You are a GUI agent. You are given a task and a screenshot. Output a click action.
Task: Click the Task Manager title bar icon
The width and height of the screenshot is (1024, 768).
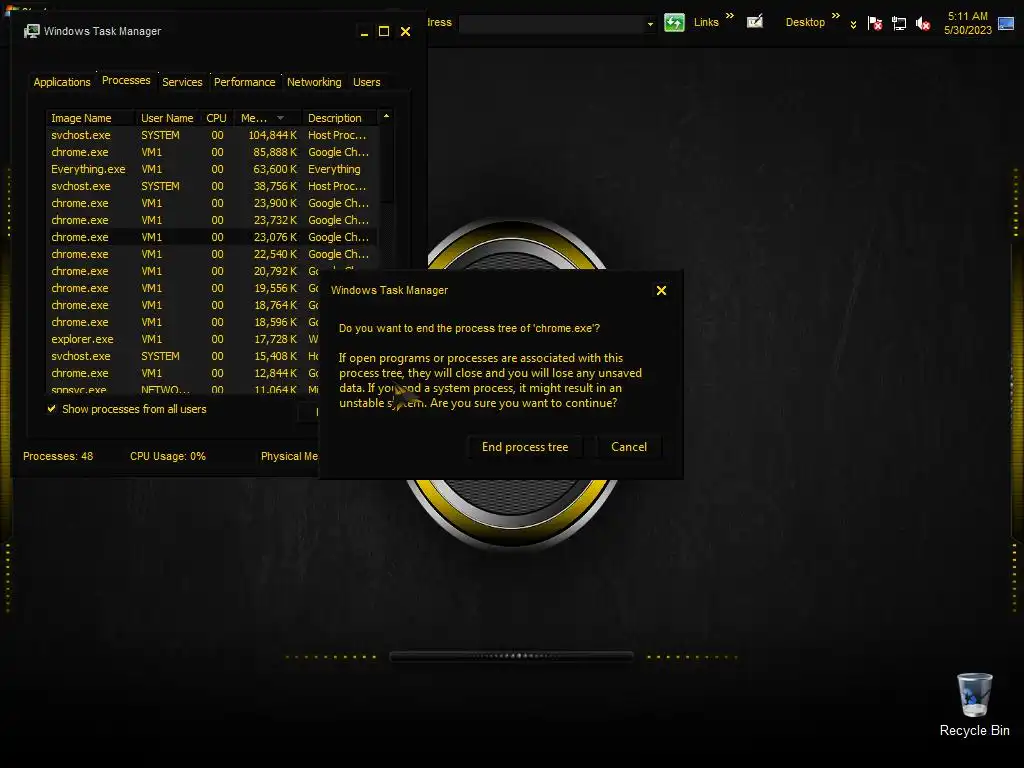coord(31,31)
